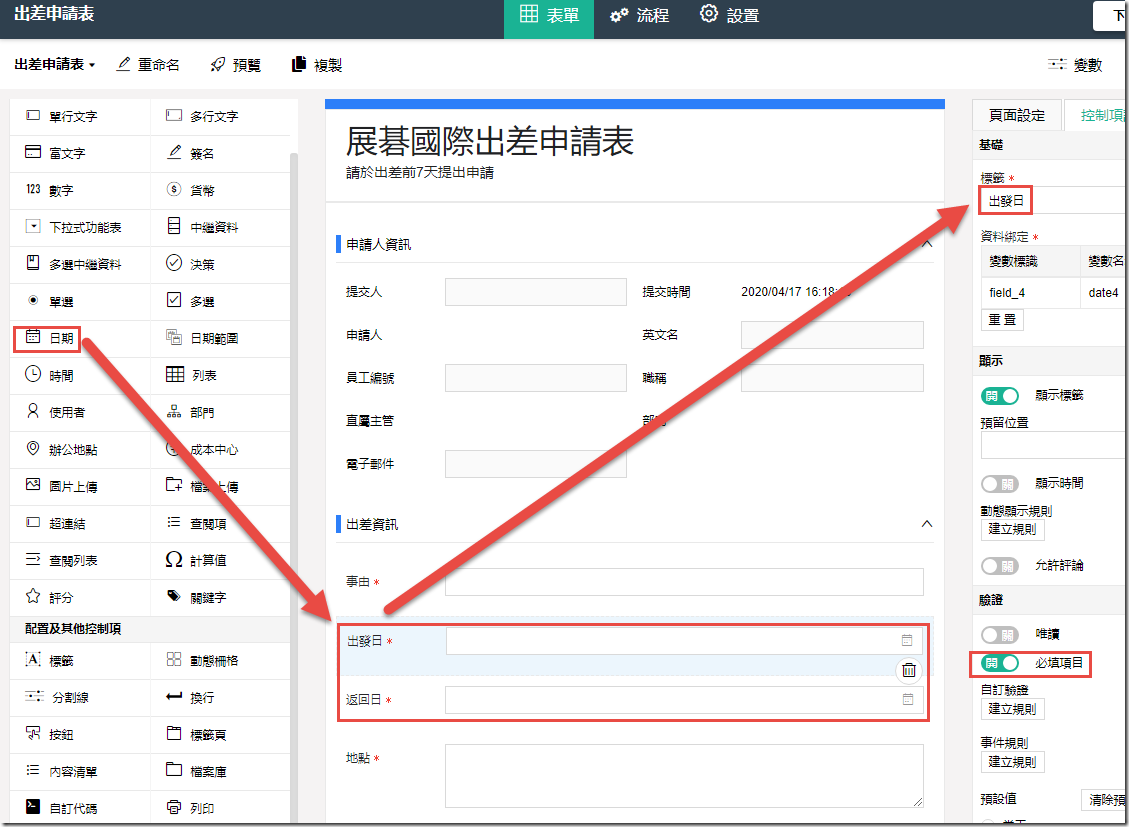
Task: Select the 評分 star rating icon
Action: (x=32, y=596)
